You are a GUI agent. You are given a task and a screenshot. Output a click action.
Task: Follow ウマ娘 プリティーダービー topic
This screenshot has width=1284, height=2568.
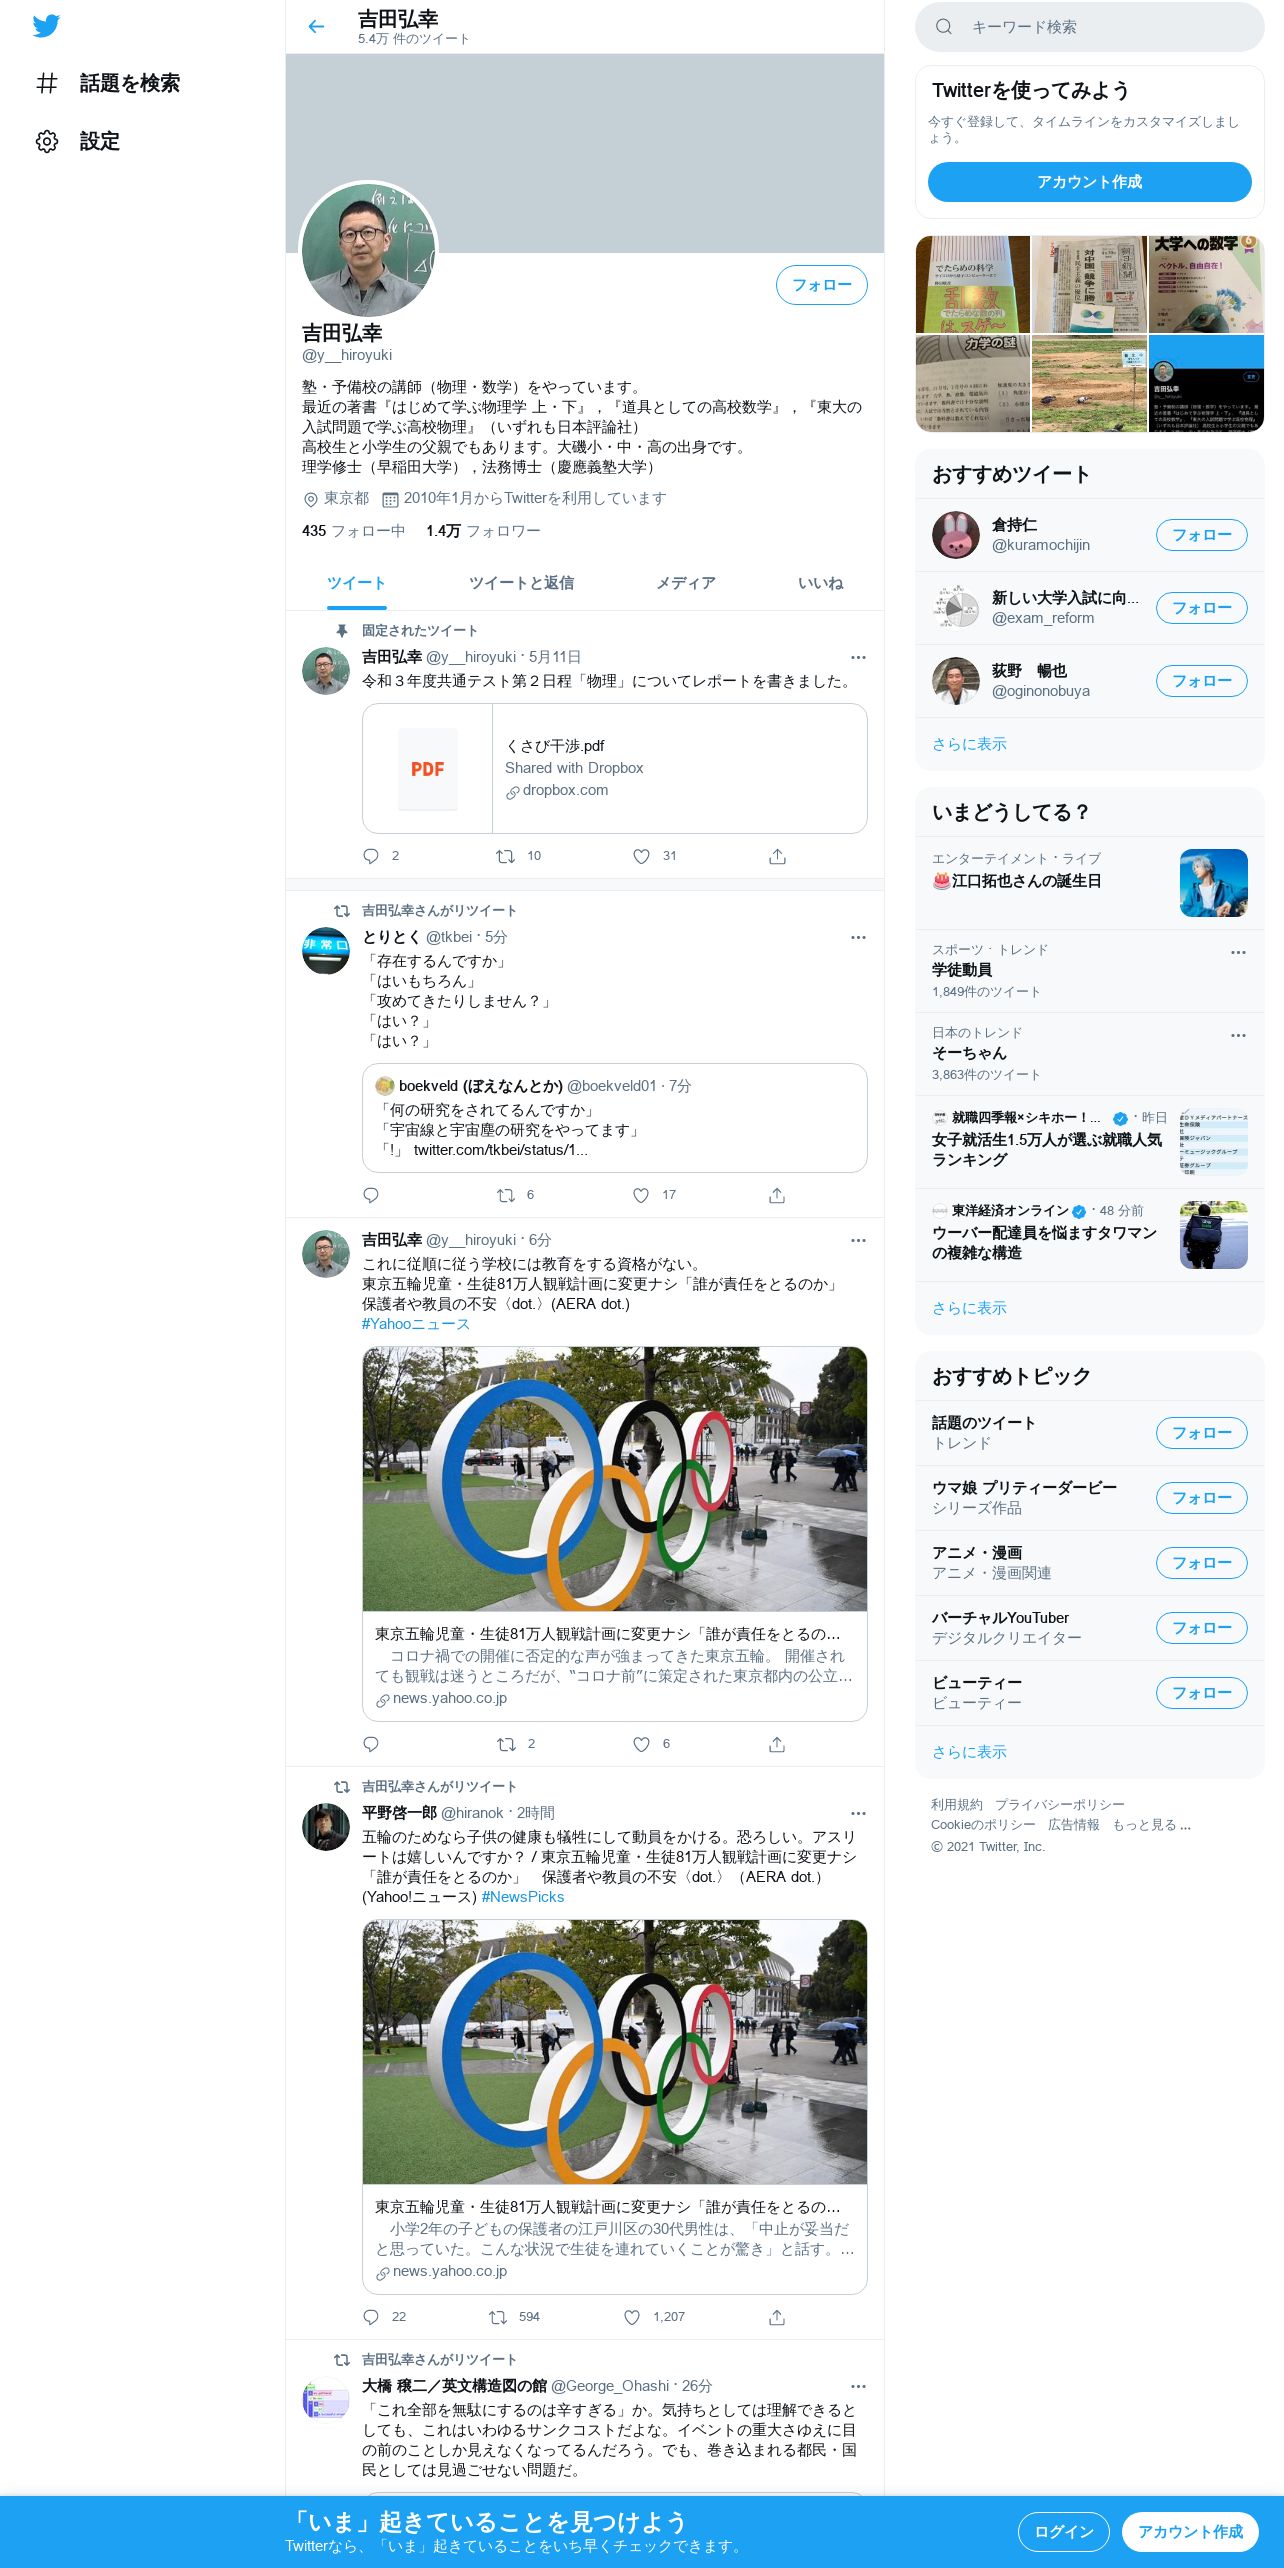click(x=1201, y=1498)
